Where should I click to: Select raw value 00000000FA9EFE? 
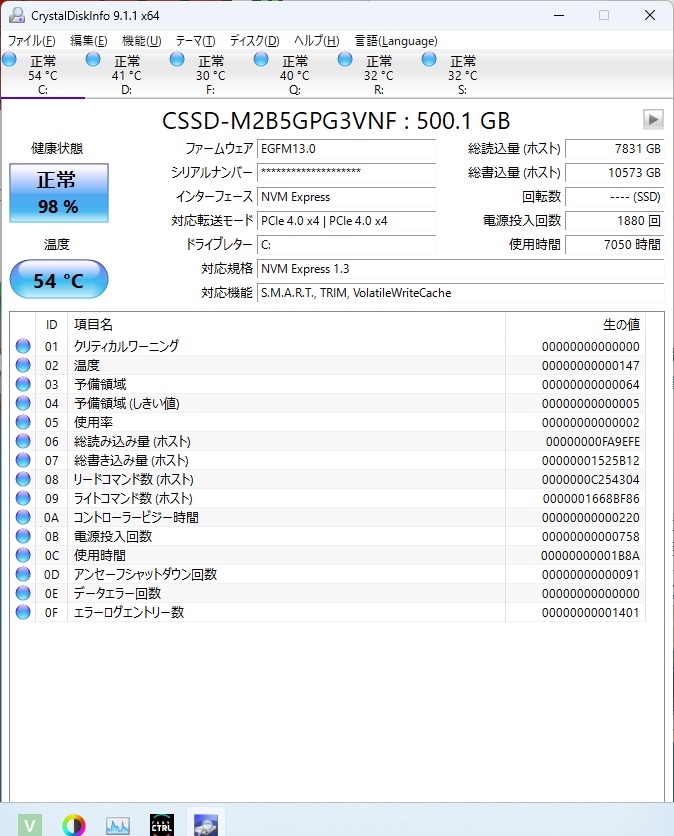coord(592,441)
